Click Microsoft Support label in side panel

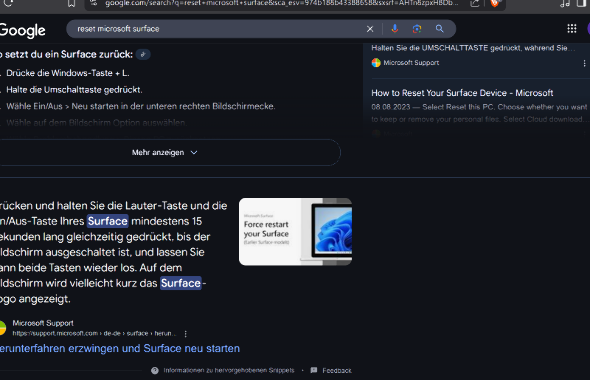pos(411,63)
